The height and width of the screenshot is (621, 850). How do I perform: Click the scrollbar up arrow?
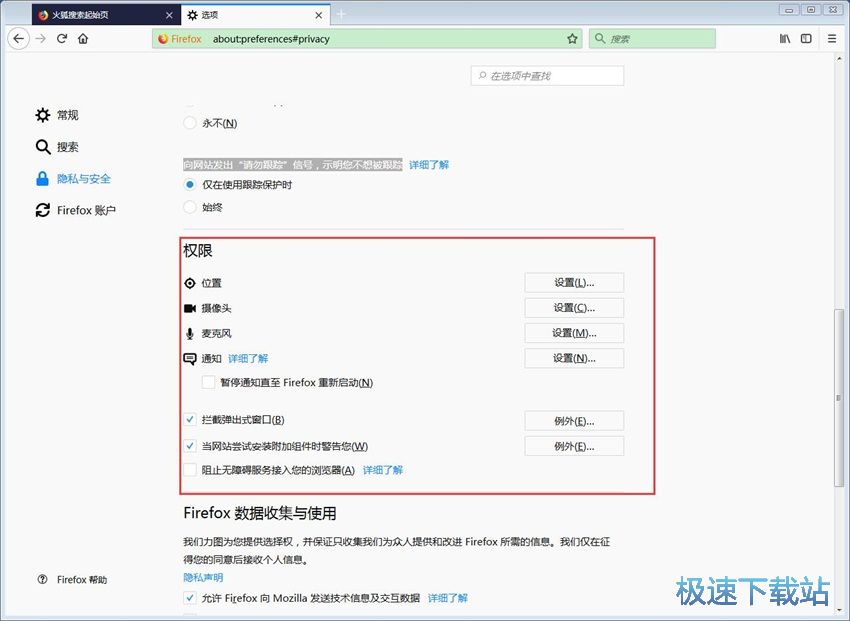(839, 58)
